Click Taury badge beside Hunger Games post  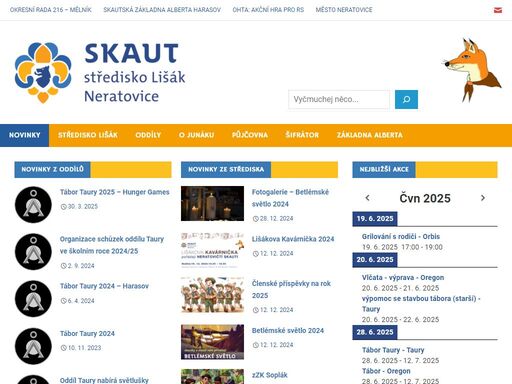(33, 205)
